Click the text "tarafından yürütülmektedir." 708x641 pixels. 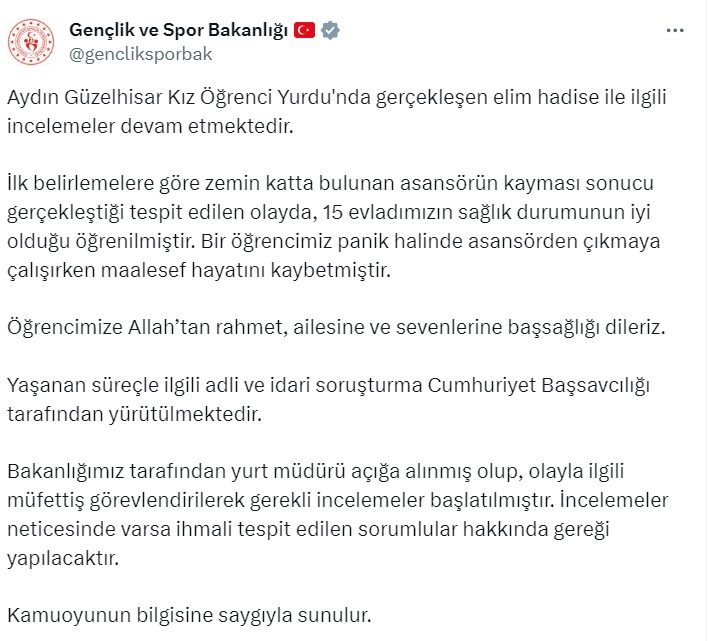pos(132,413)
